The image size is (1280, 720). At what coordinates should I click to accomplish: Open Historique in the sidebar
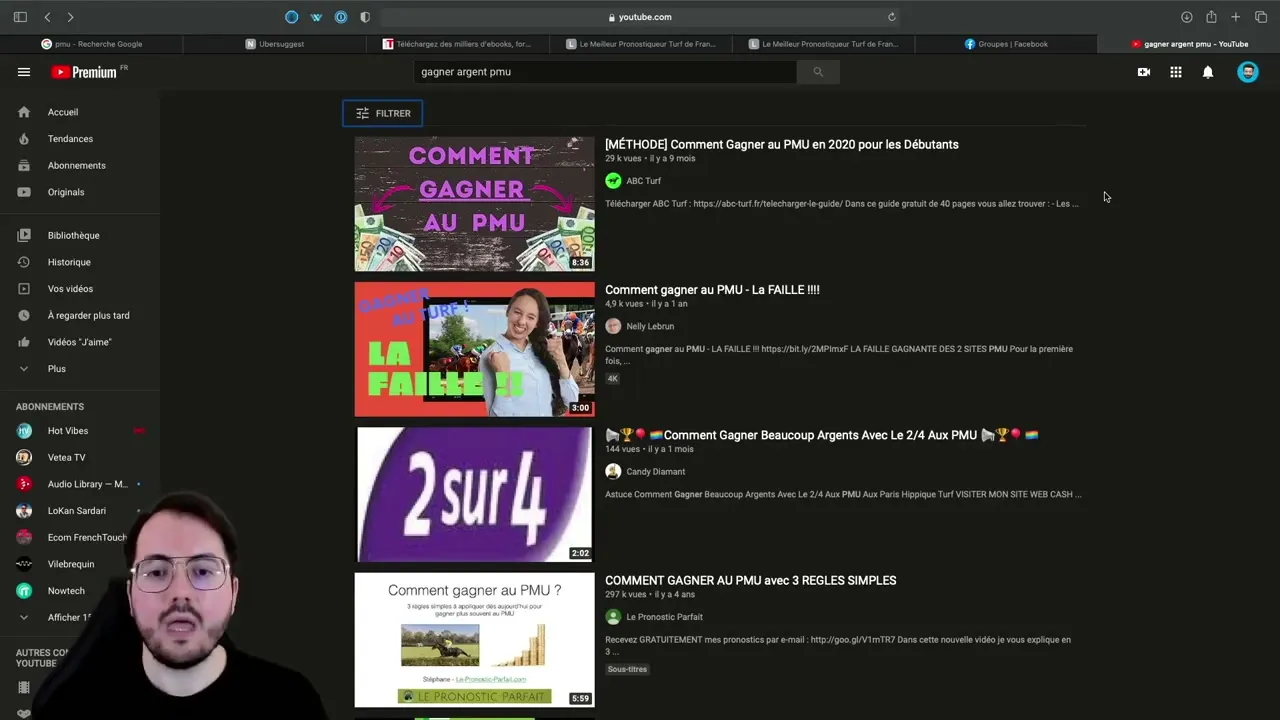click(x=69, y=262)
